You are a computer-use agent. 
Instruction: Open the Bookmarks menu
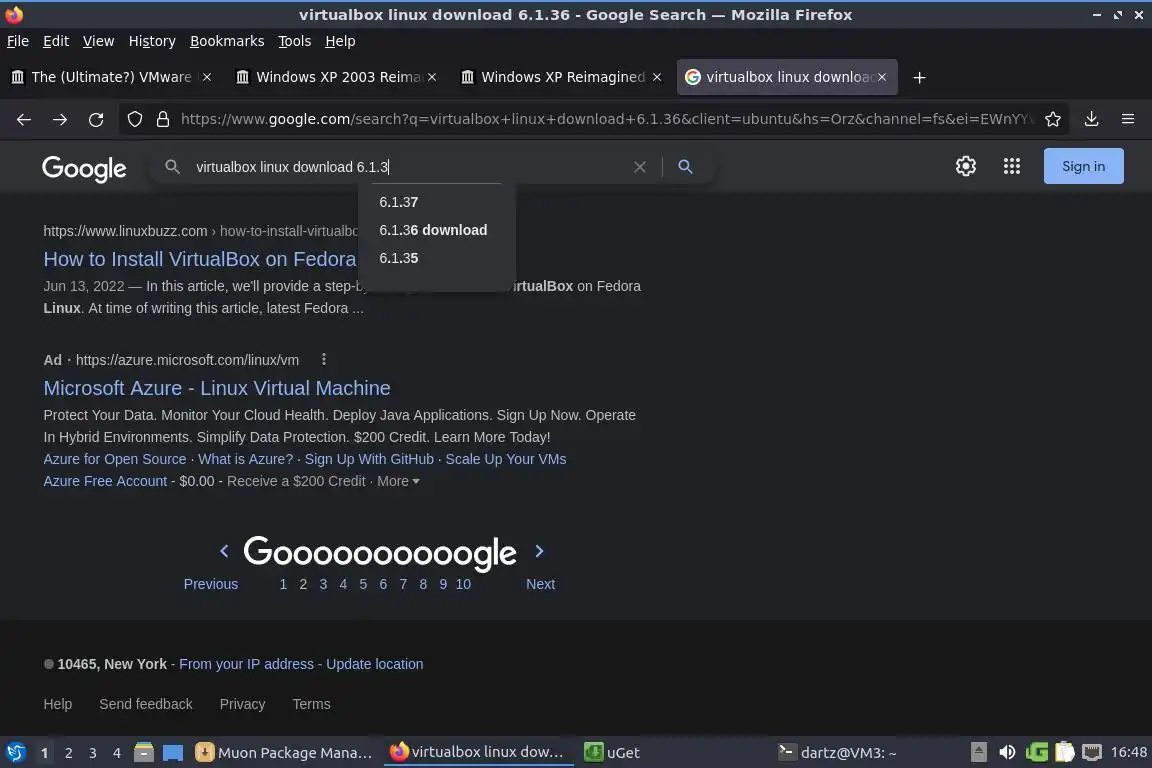(227, 41)
